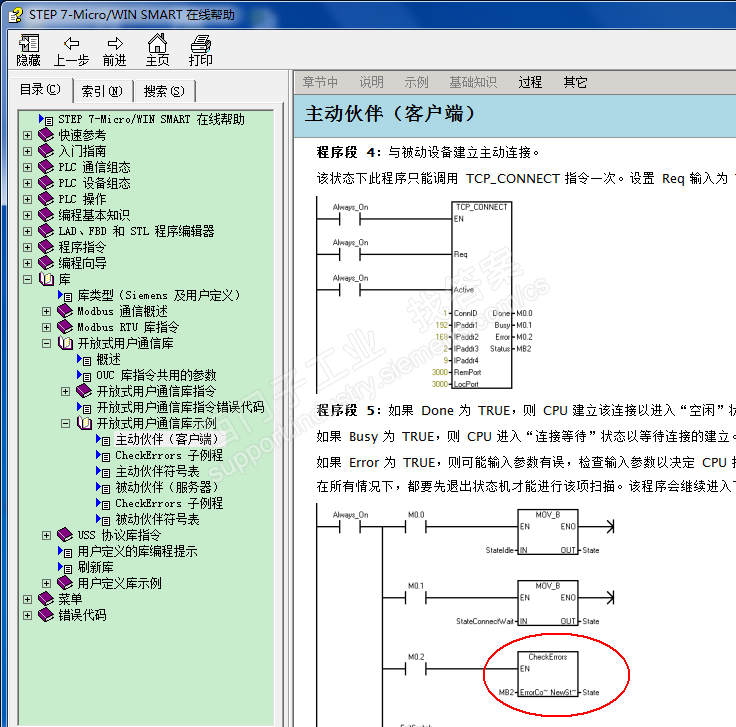Go back with the 上一步 arrow icon
736x727 pixels.
(71, 43)
